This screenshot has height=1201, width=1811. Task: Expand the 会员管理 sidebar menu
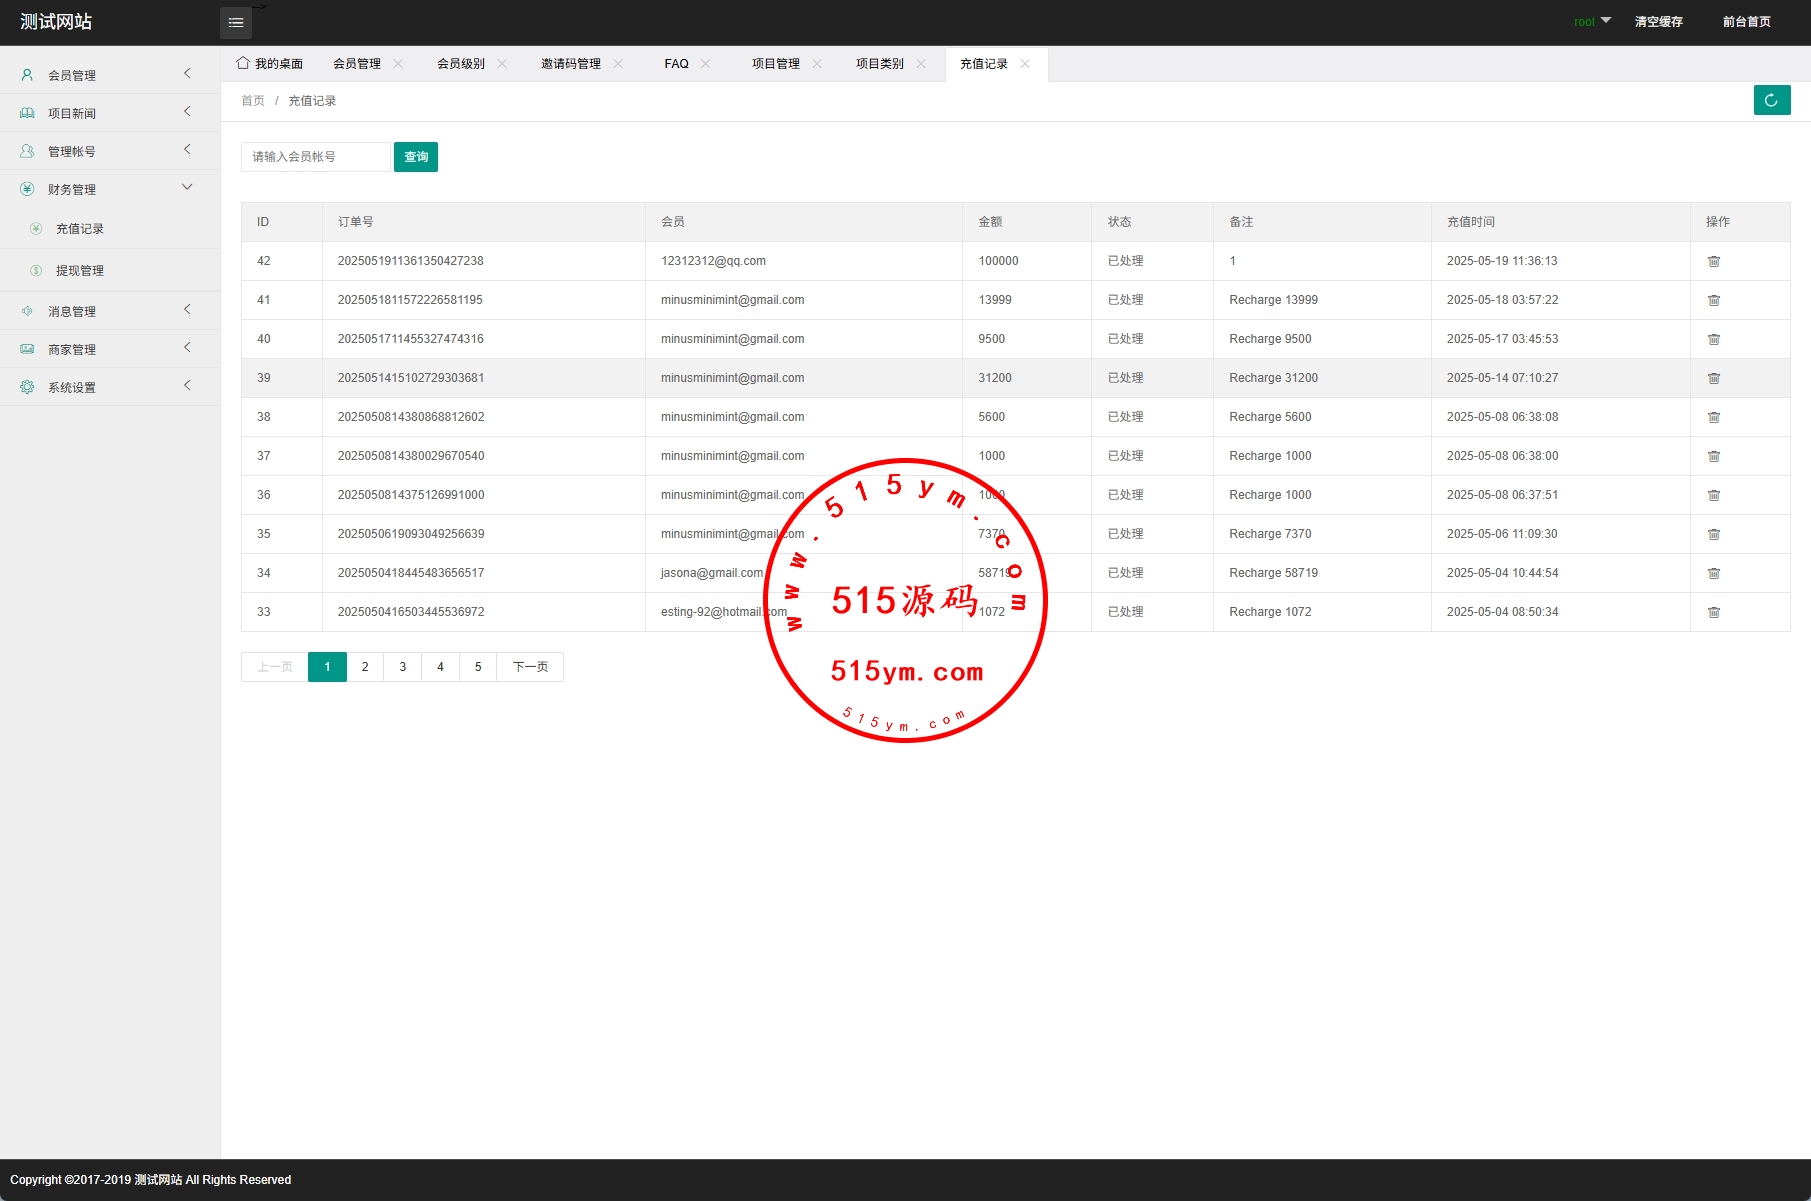[x=110, y=75]
